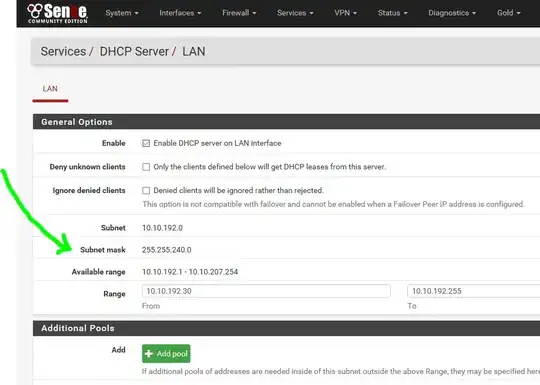This screenshot has height=385, width=540.
Task: Click the Range From input field
Action: click(266, 291)
